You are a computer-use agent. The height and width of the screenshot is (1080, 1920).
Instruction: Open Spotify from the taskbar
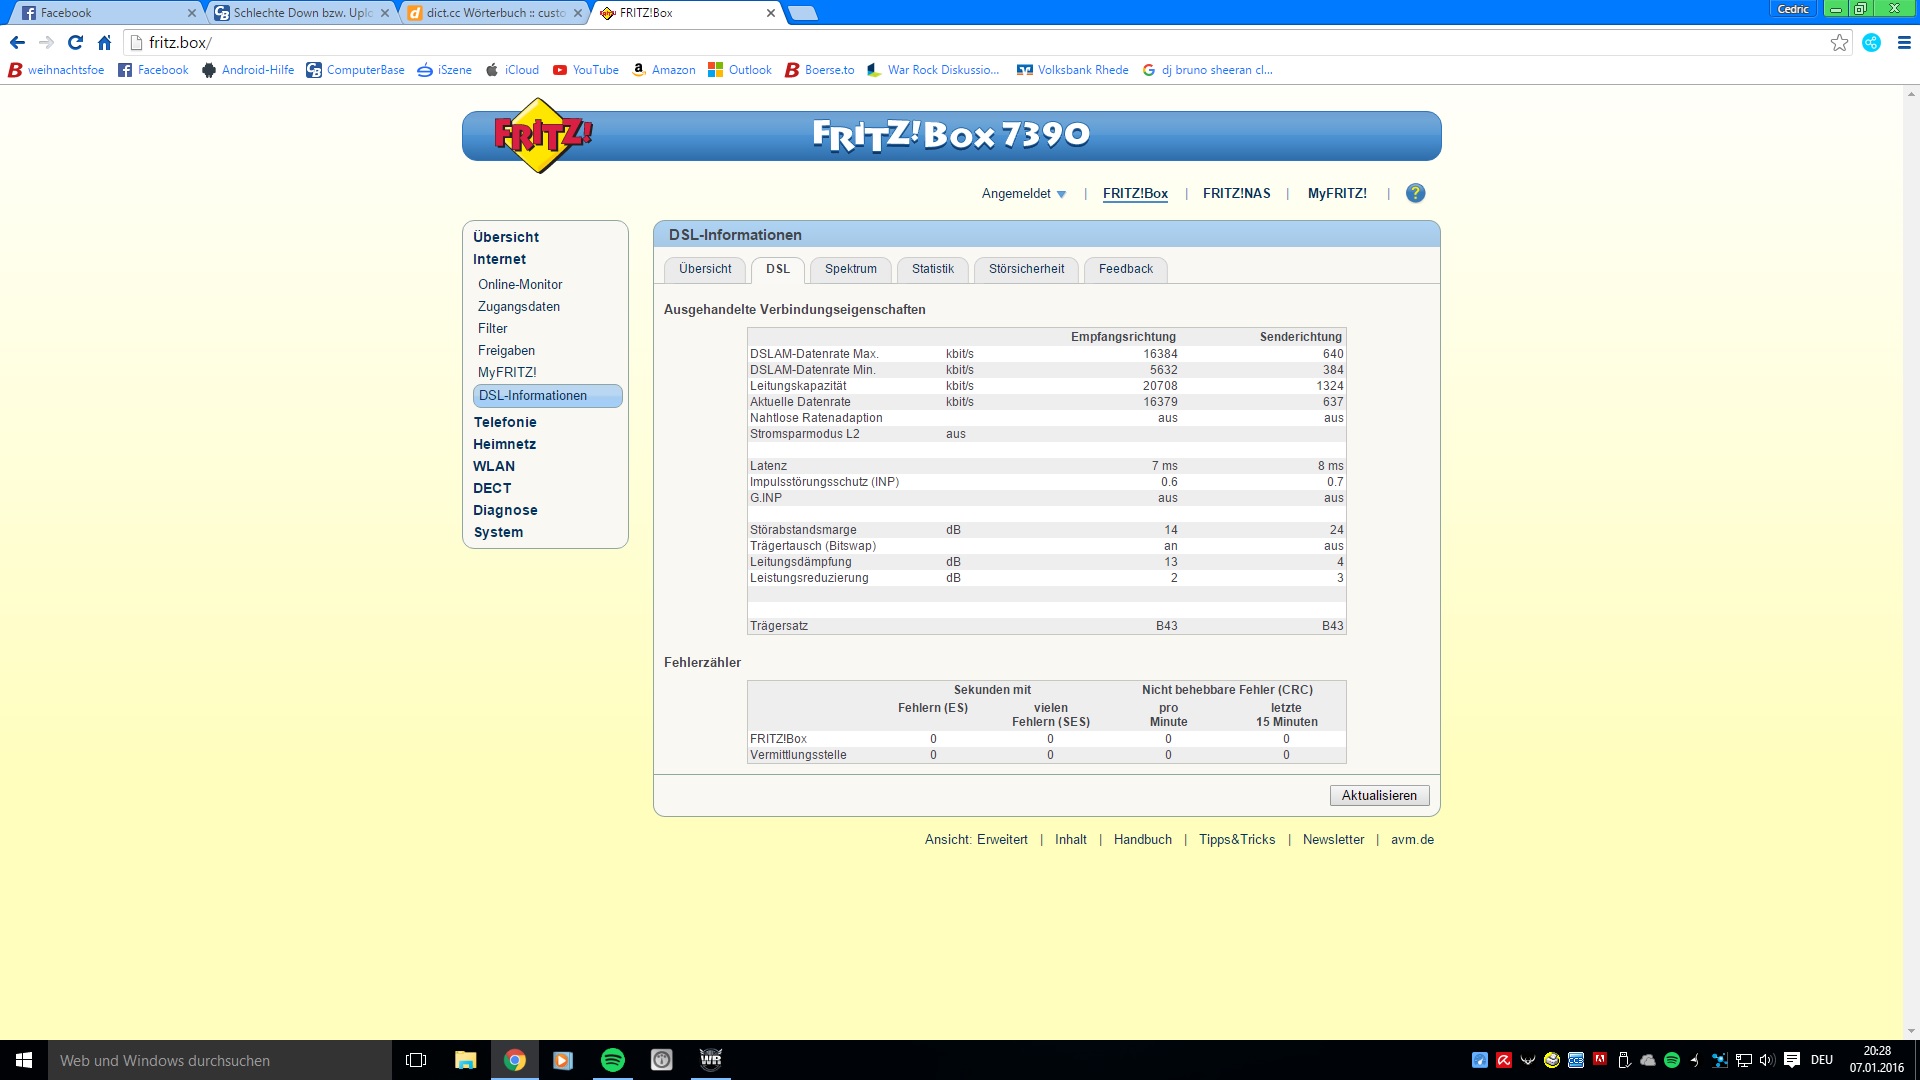click(612, 1060)
